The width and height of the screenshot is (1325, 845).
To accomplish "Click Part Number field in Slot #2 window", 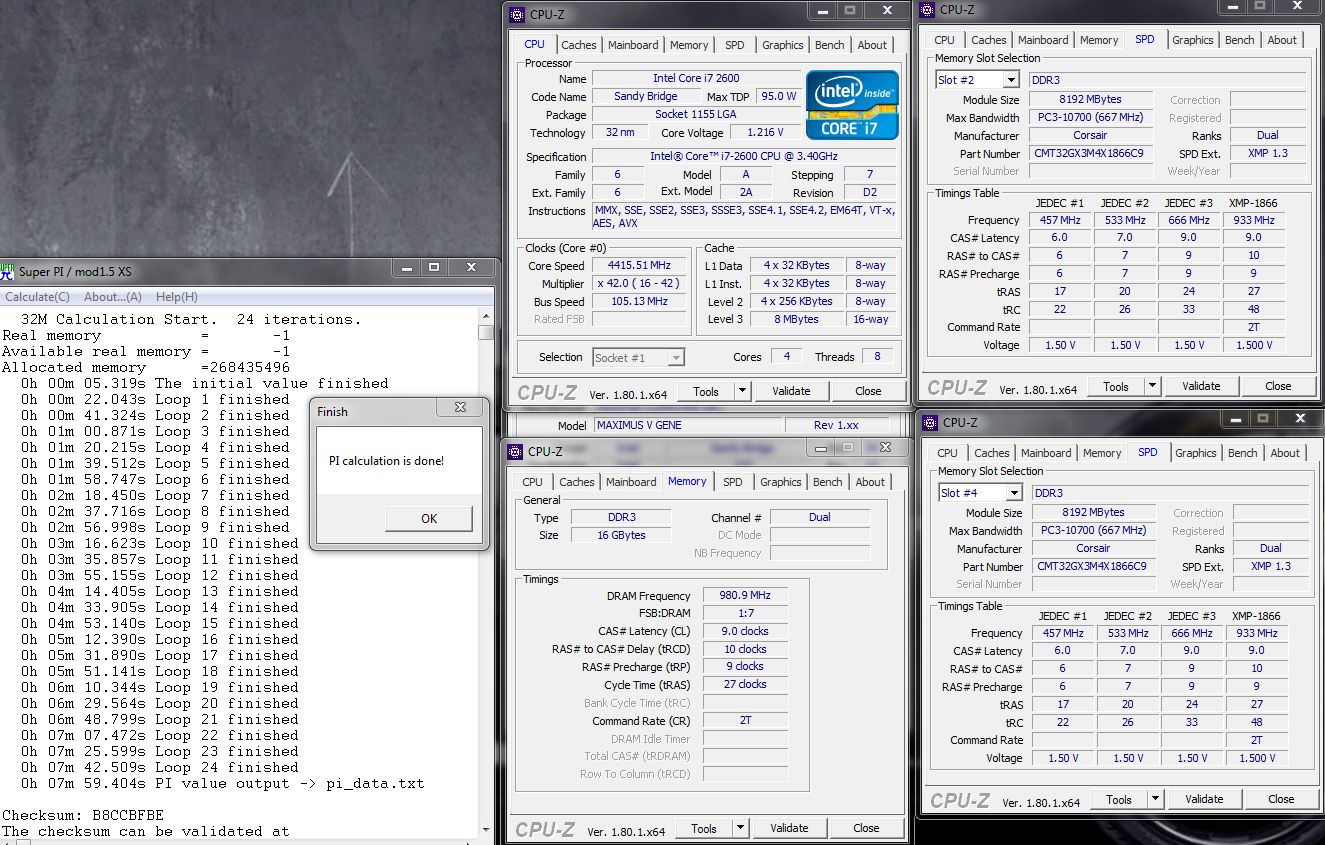I will [1090, 154].
